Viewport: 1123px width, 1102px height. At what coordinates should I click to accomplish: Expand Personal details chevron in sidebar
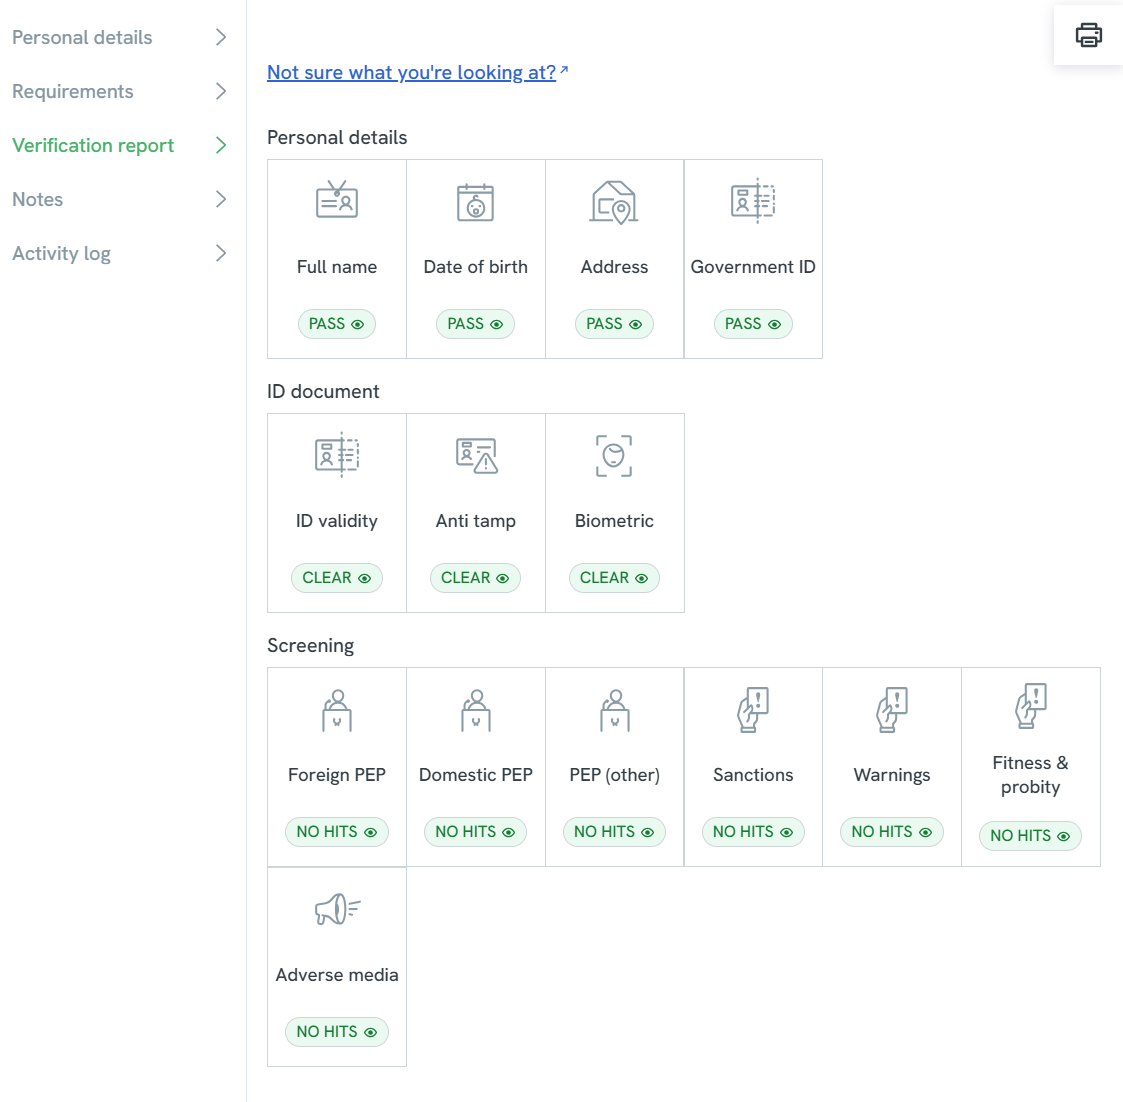(221, 37)
